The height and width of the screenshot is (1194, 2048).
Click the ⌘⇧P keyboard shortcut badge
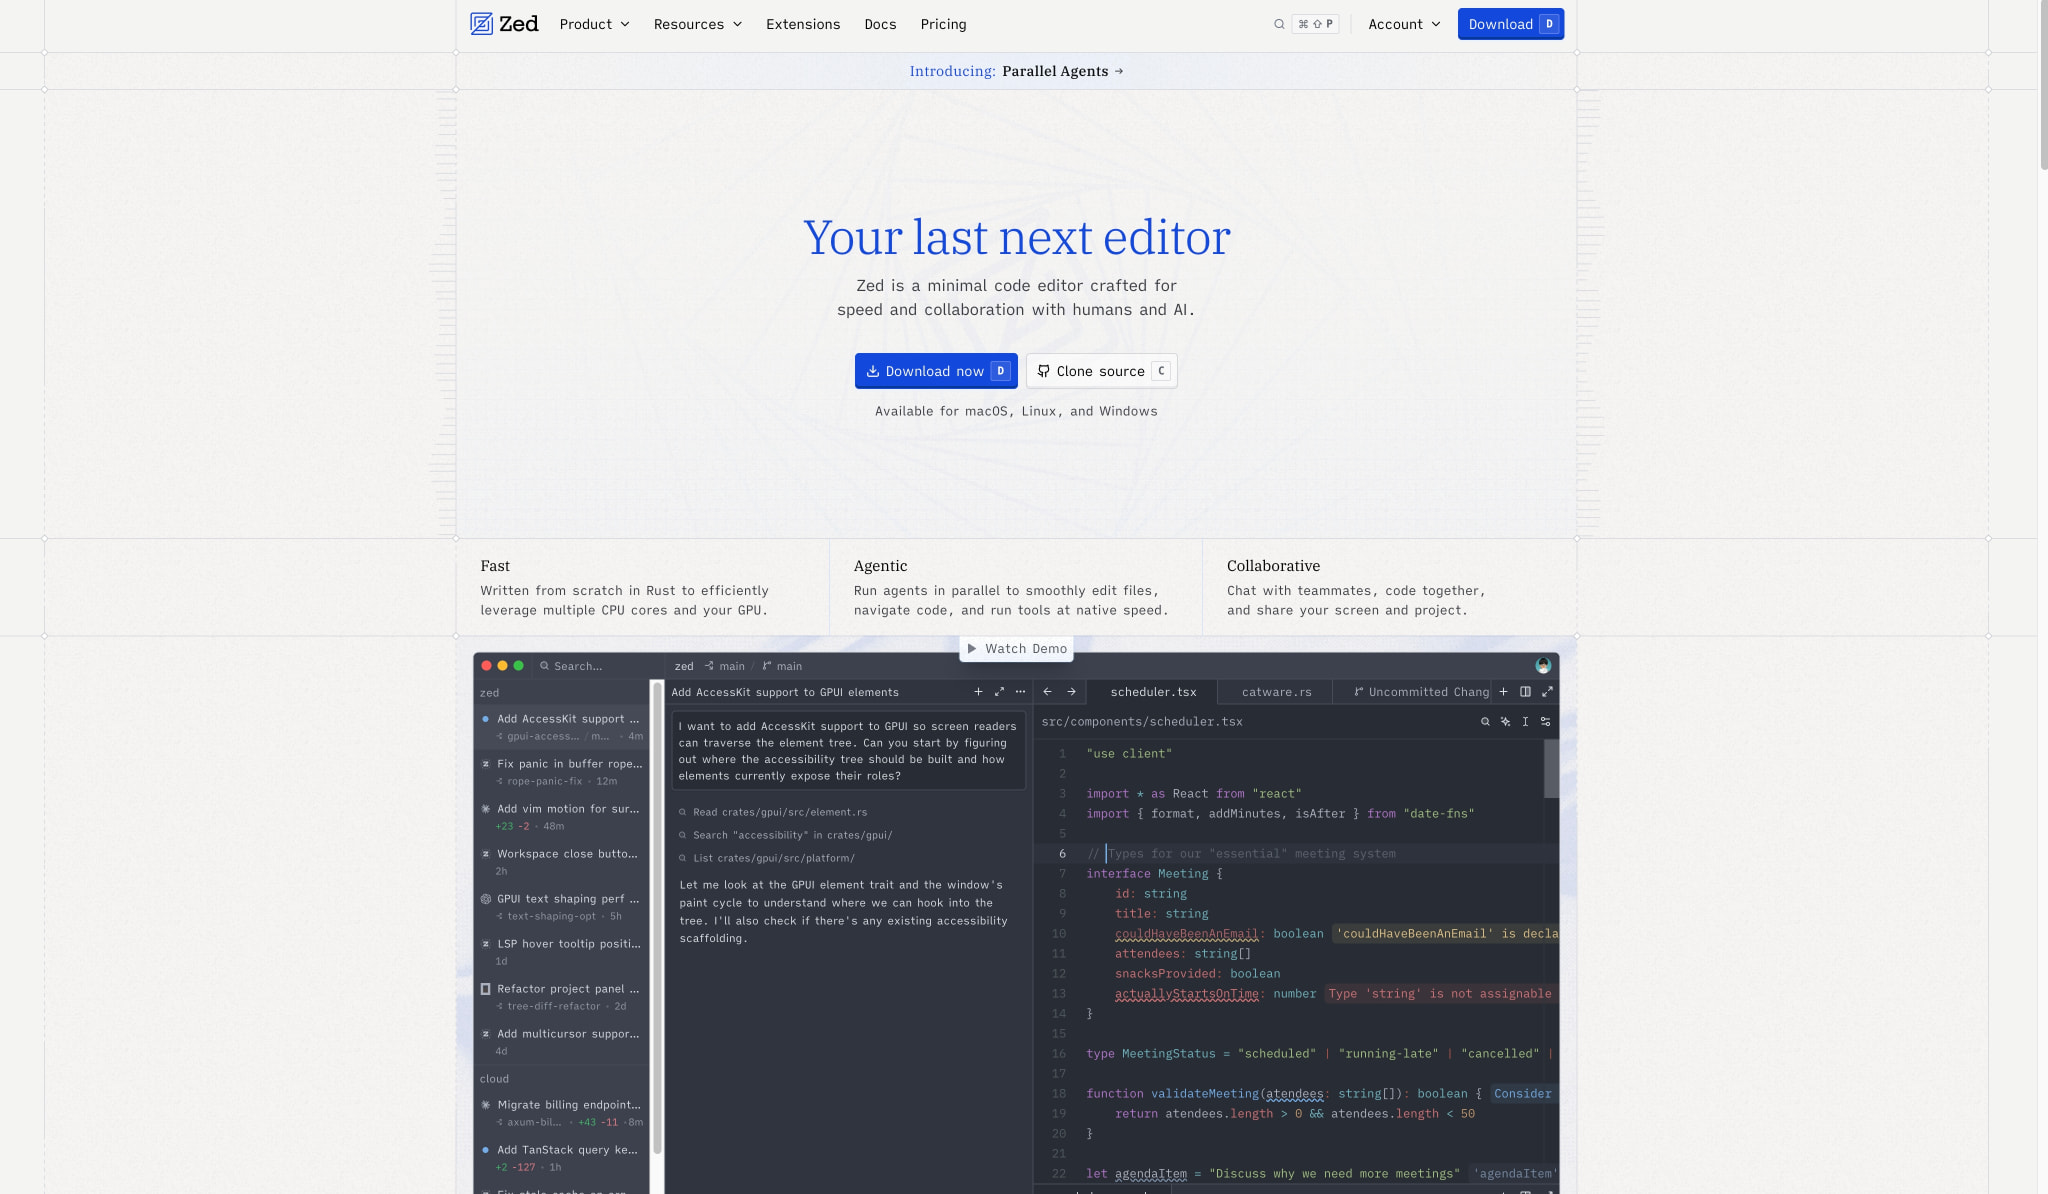pos(1315,24)
